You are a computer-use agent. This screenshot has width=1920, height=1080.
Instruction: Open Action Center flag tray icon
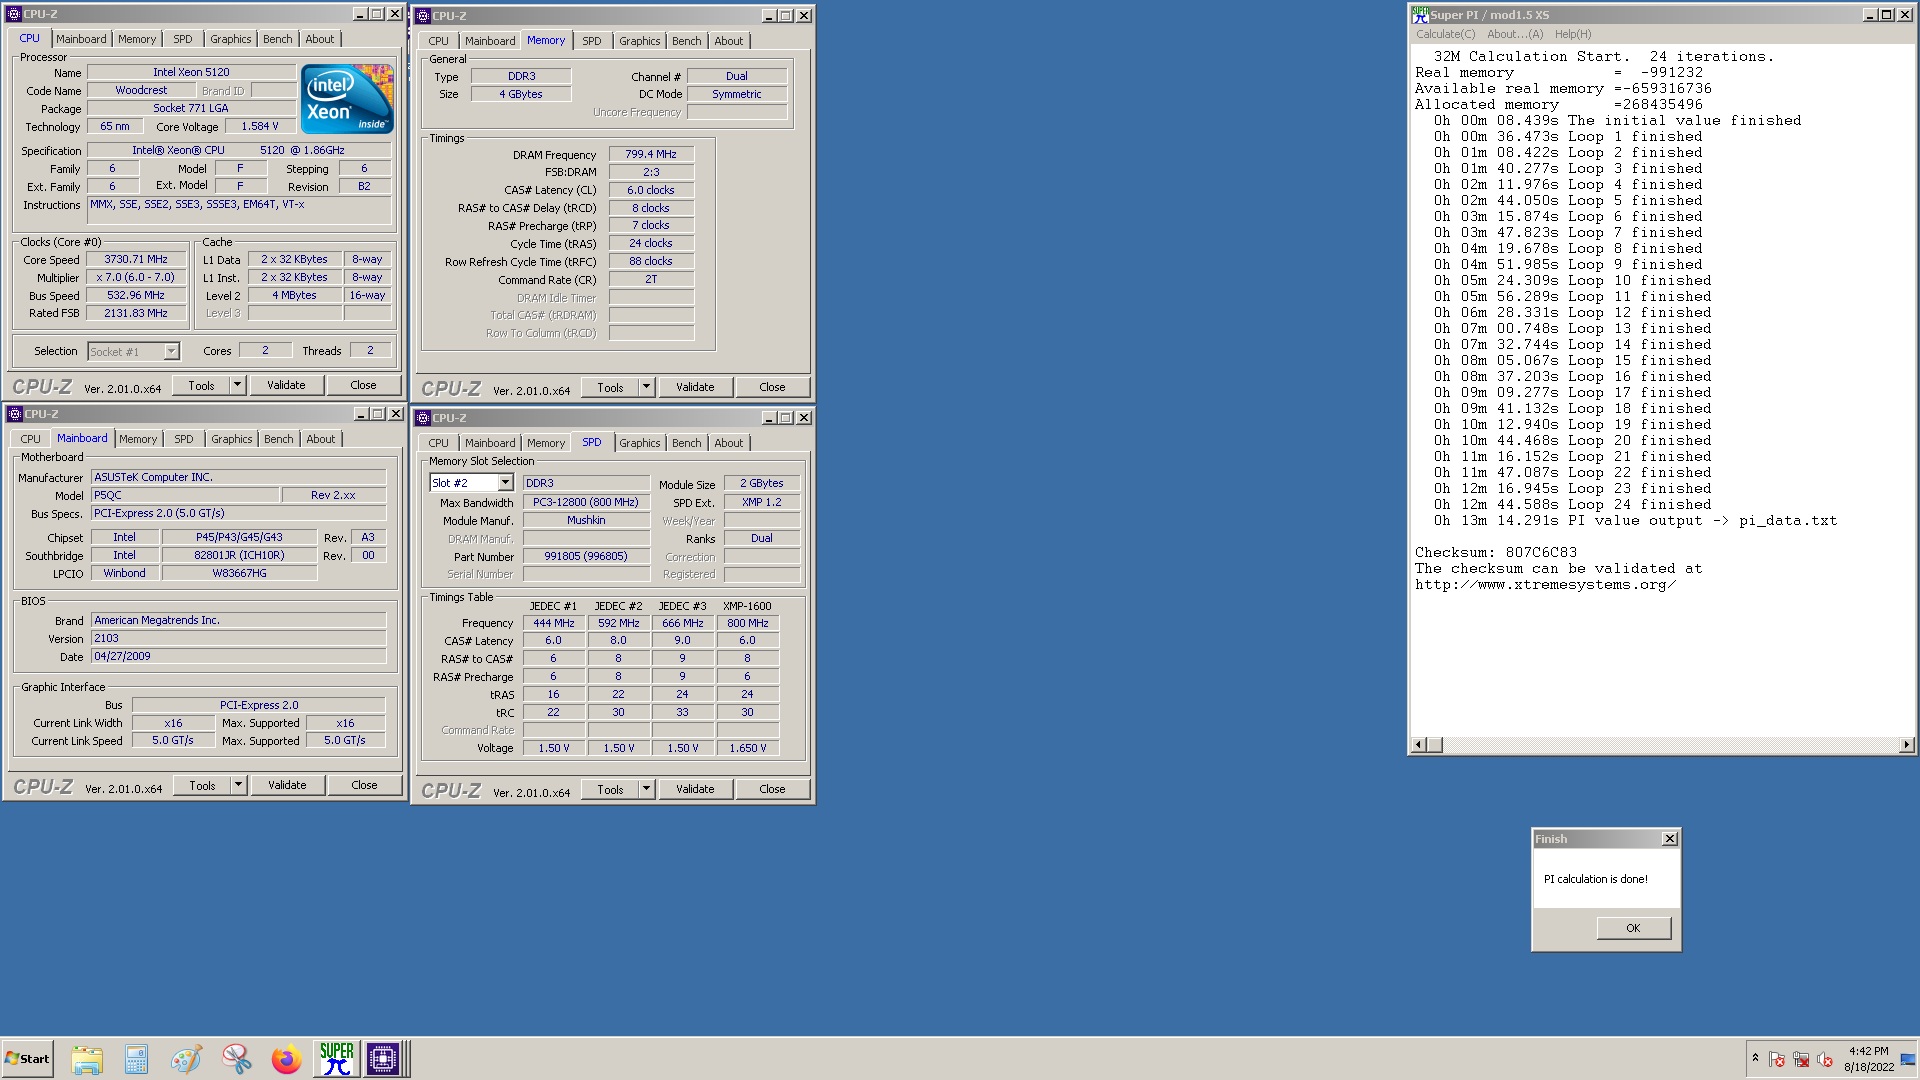1777,1060
